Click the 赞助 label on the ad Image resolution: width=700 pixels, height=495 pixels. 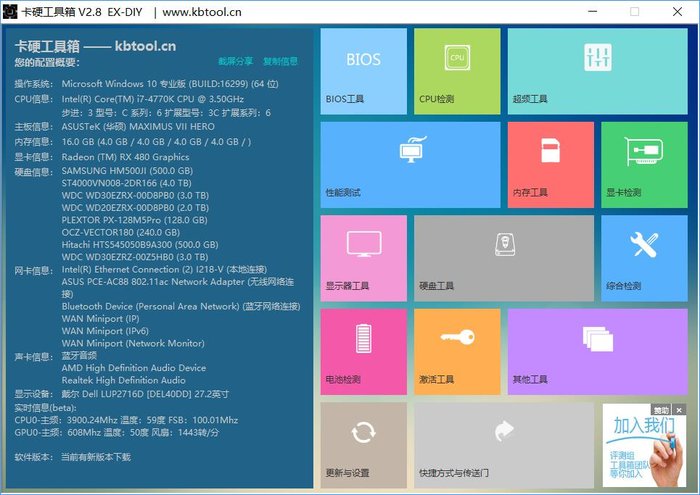click(661, 410)
